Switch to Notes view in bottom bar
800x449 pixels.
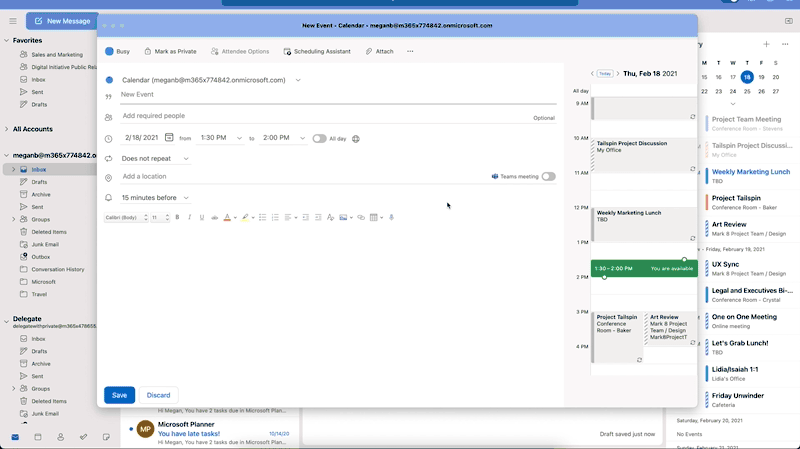pyautogui.click(x=106, y=437)
